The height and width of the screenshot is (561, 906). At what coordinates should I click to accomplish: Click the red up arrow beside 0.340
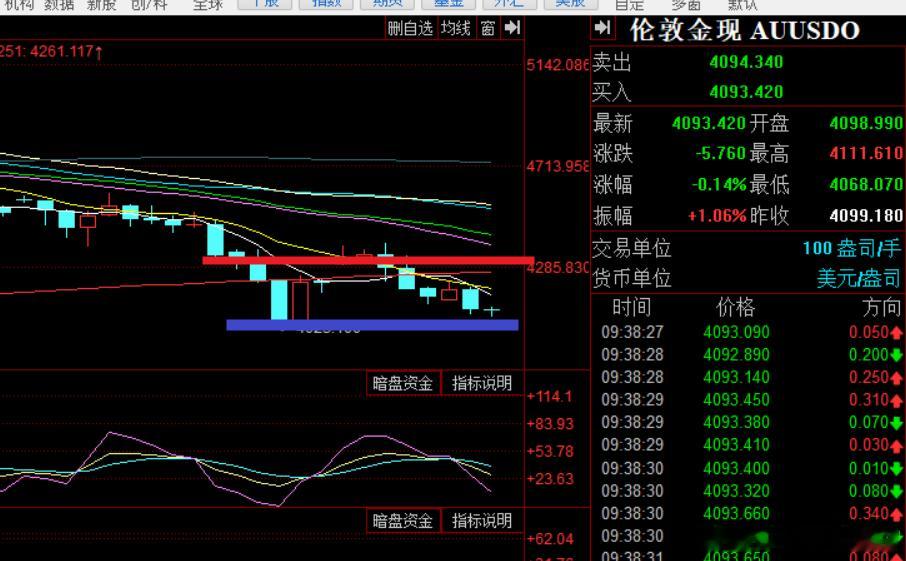[897, 514]
